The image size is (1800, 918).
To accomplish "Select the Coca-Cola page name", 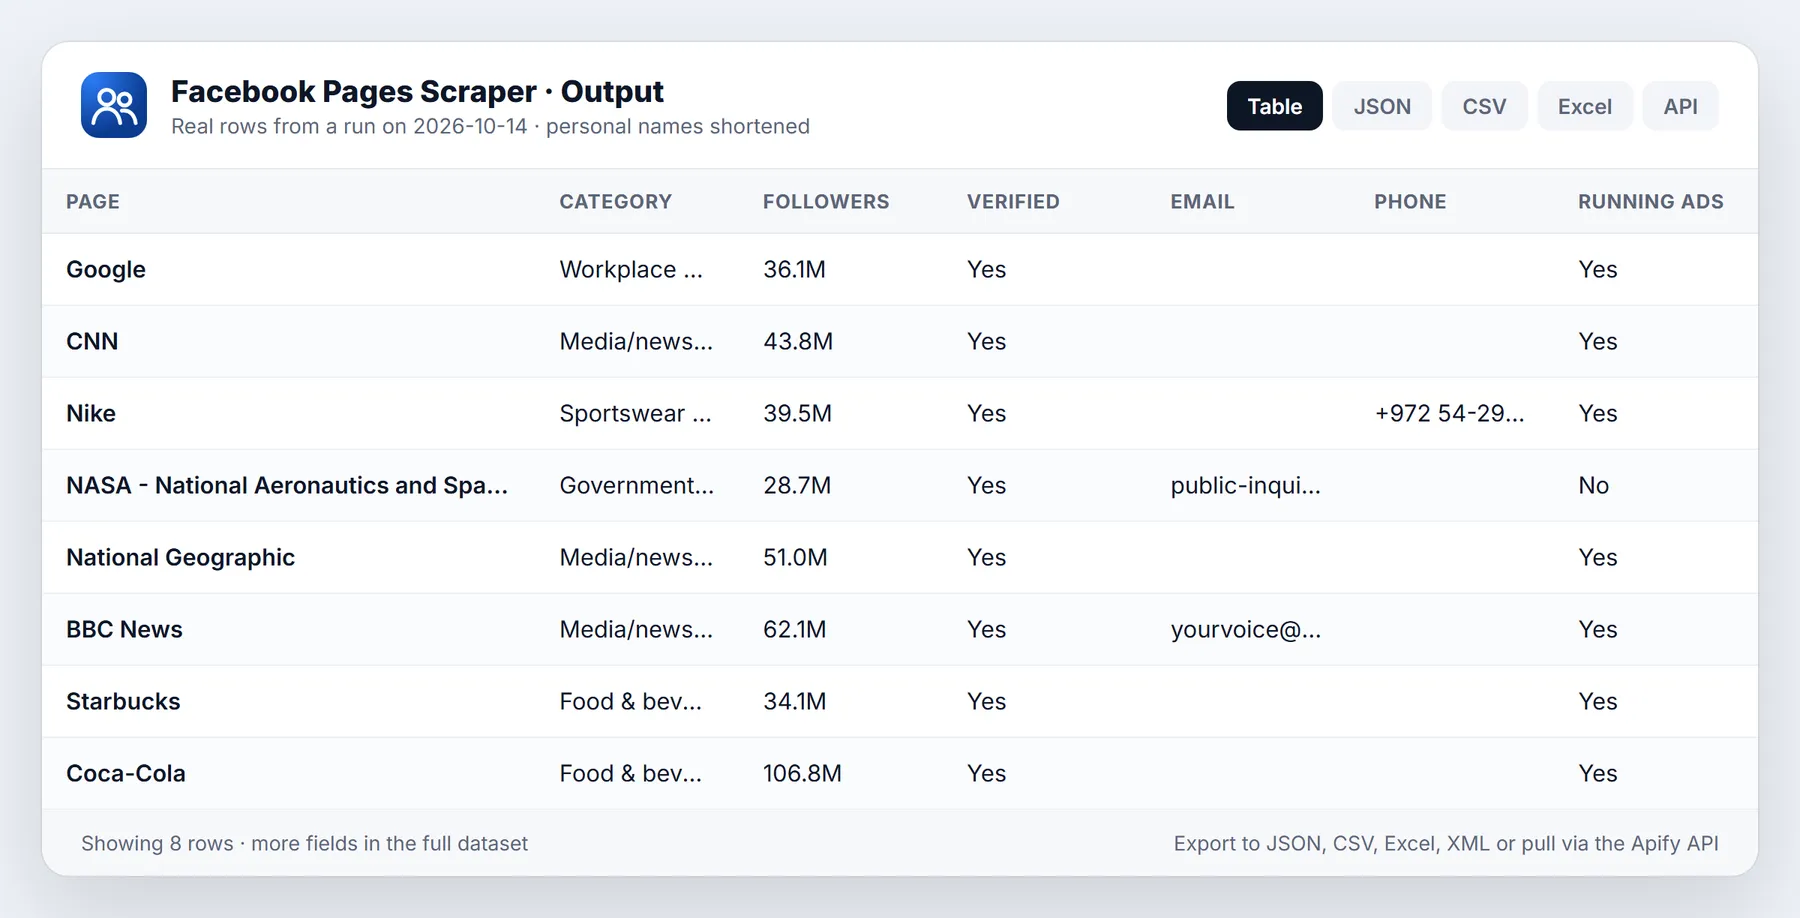I will pos(126,774).
